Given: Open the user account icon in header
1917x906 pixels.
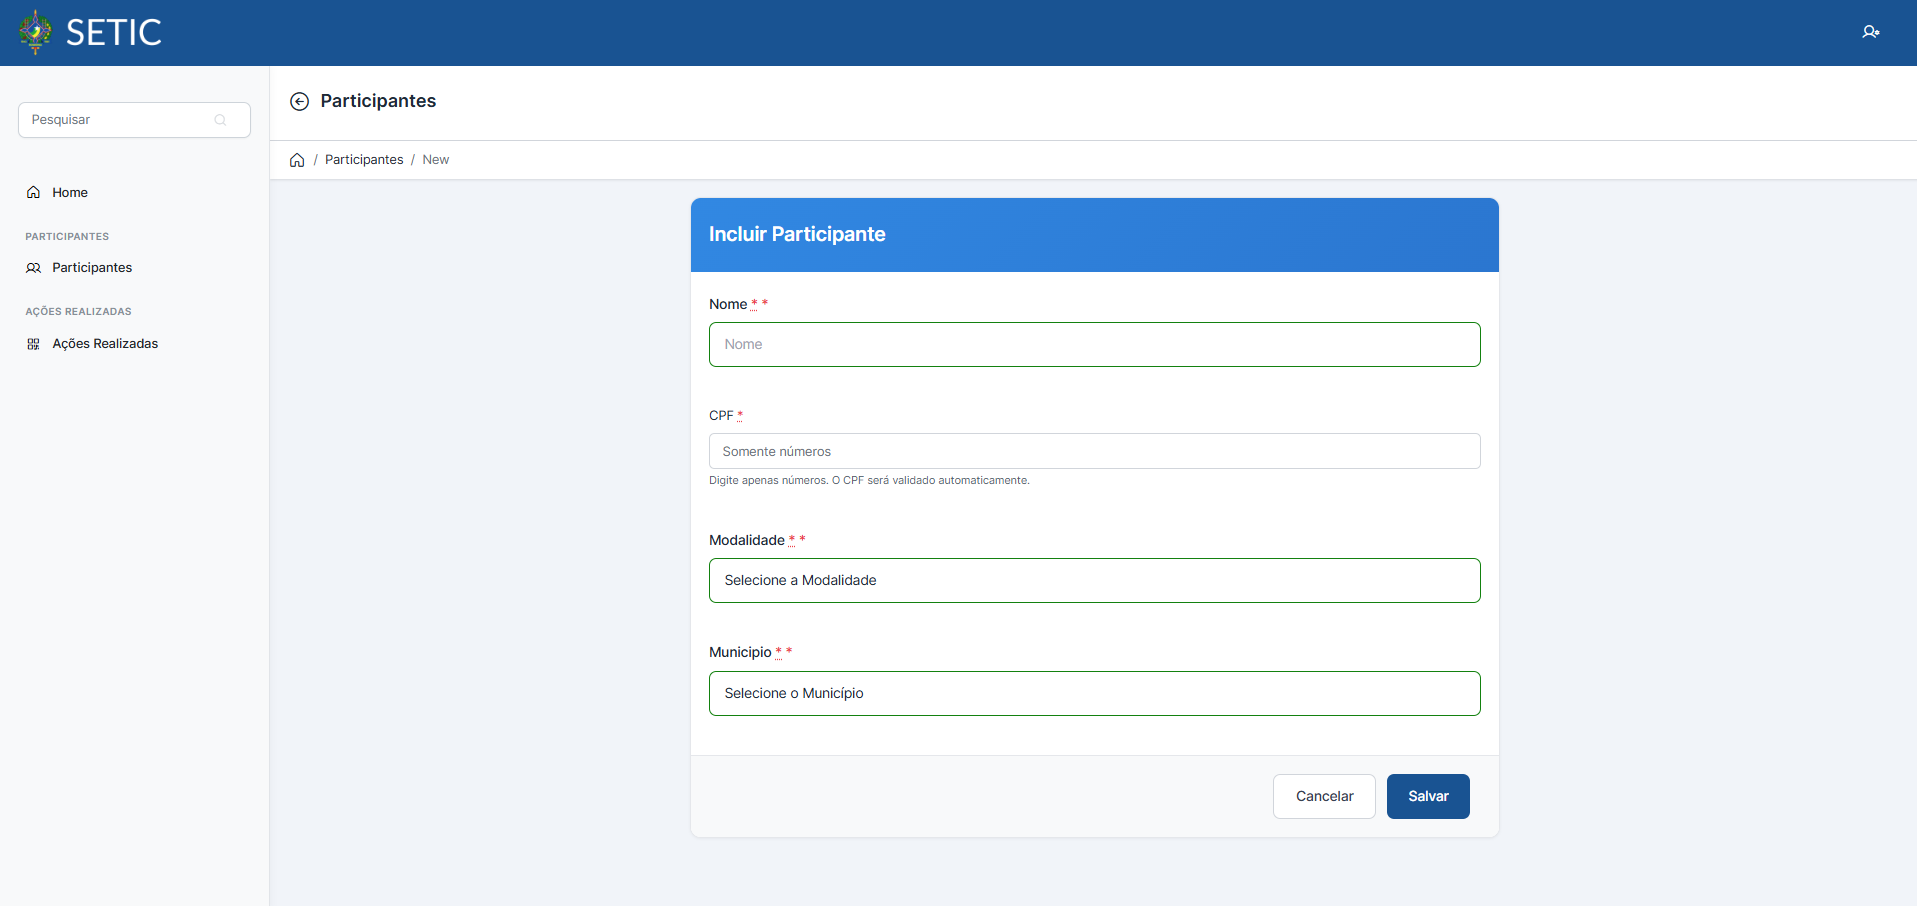Looking at the screenshot, I should (x=1870, y=32).
